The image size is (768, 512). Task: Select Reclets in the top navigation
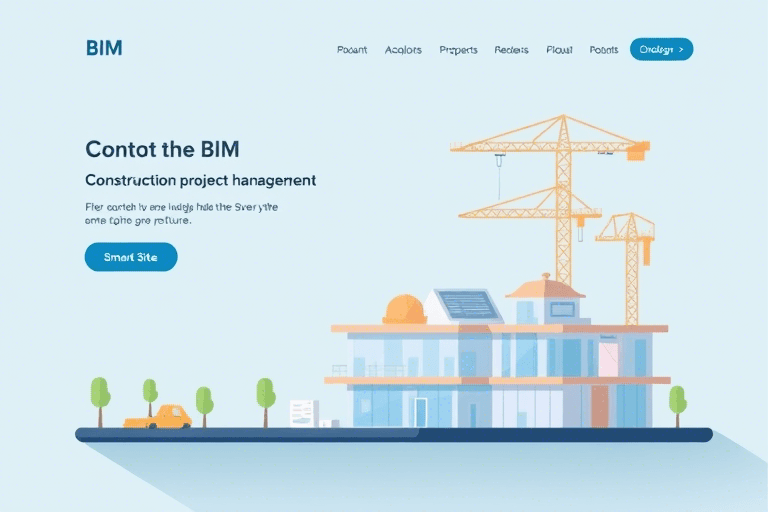[511, 49]
